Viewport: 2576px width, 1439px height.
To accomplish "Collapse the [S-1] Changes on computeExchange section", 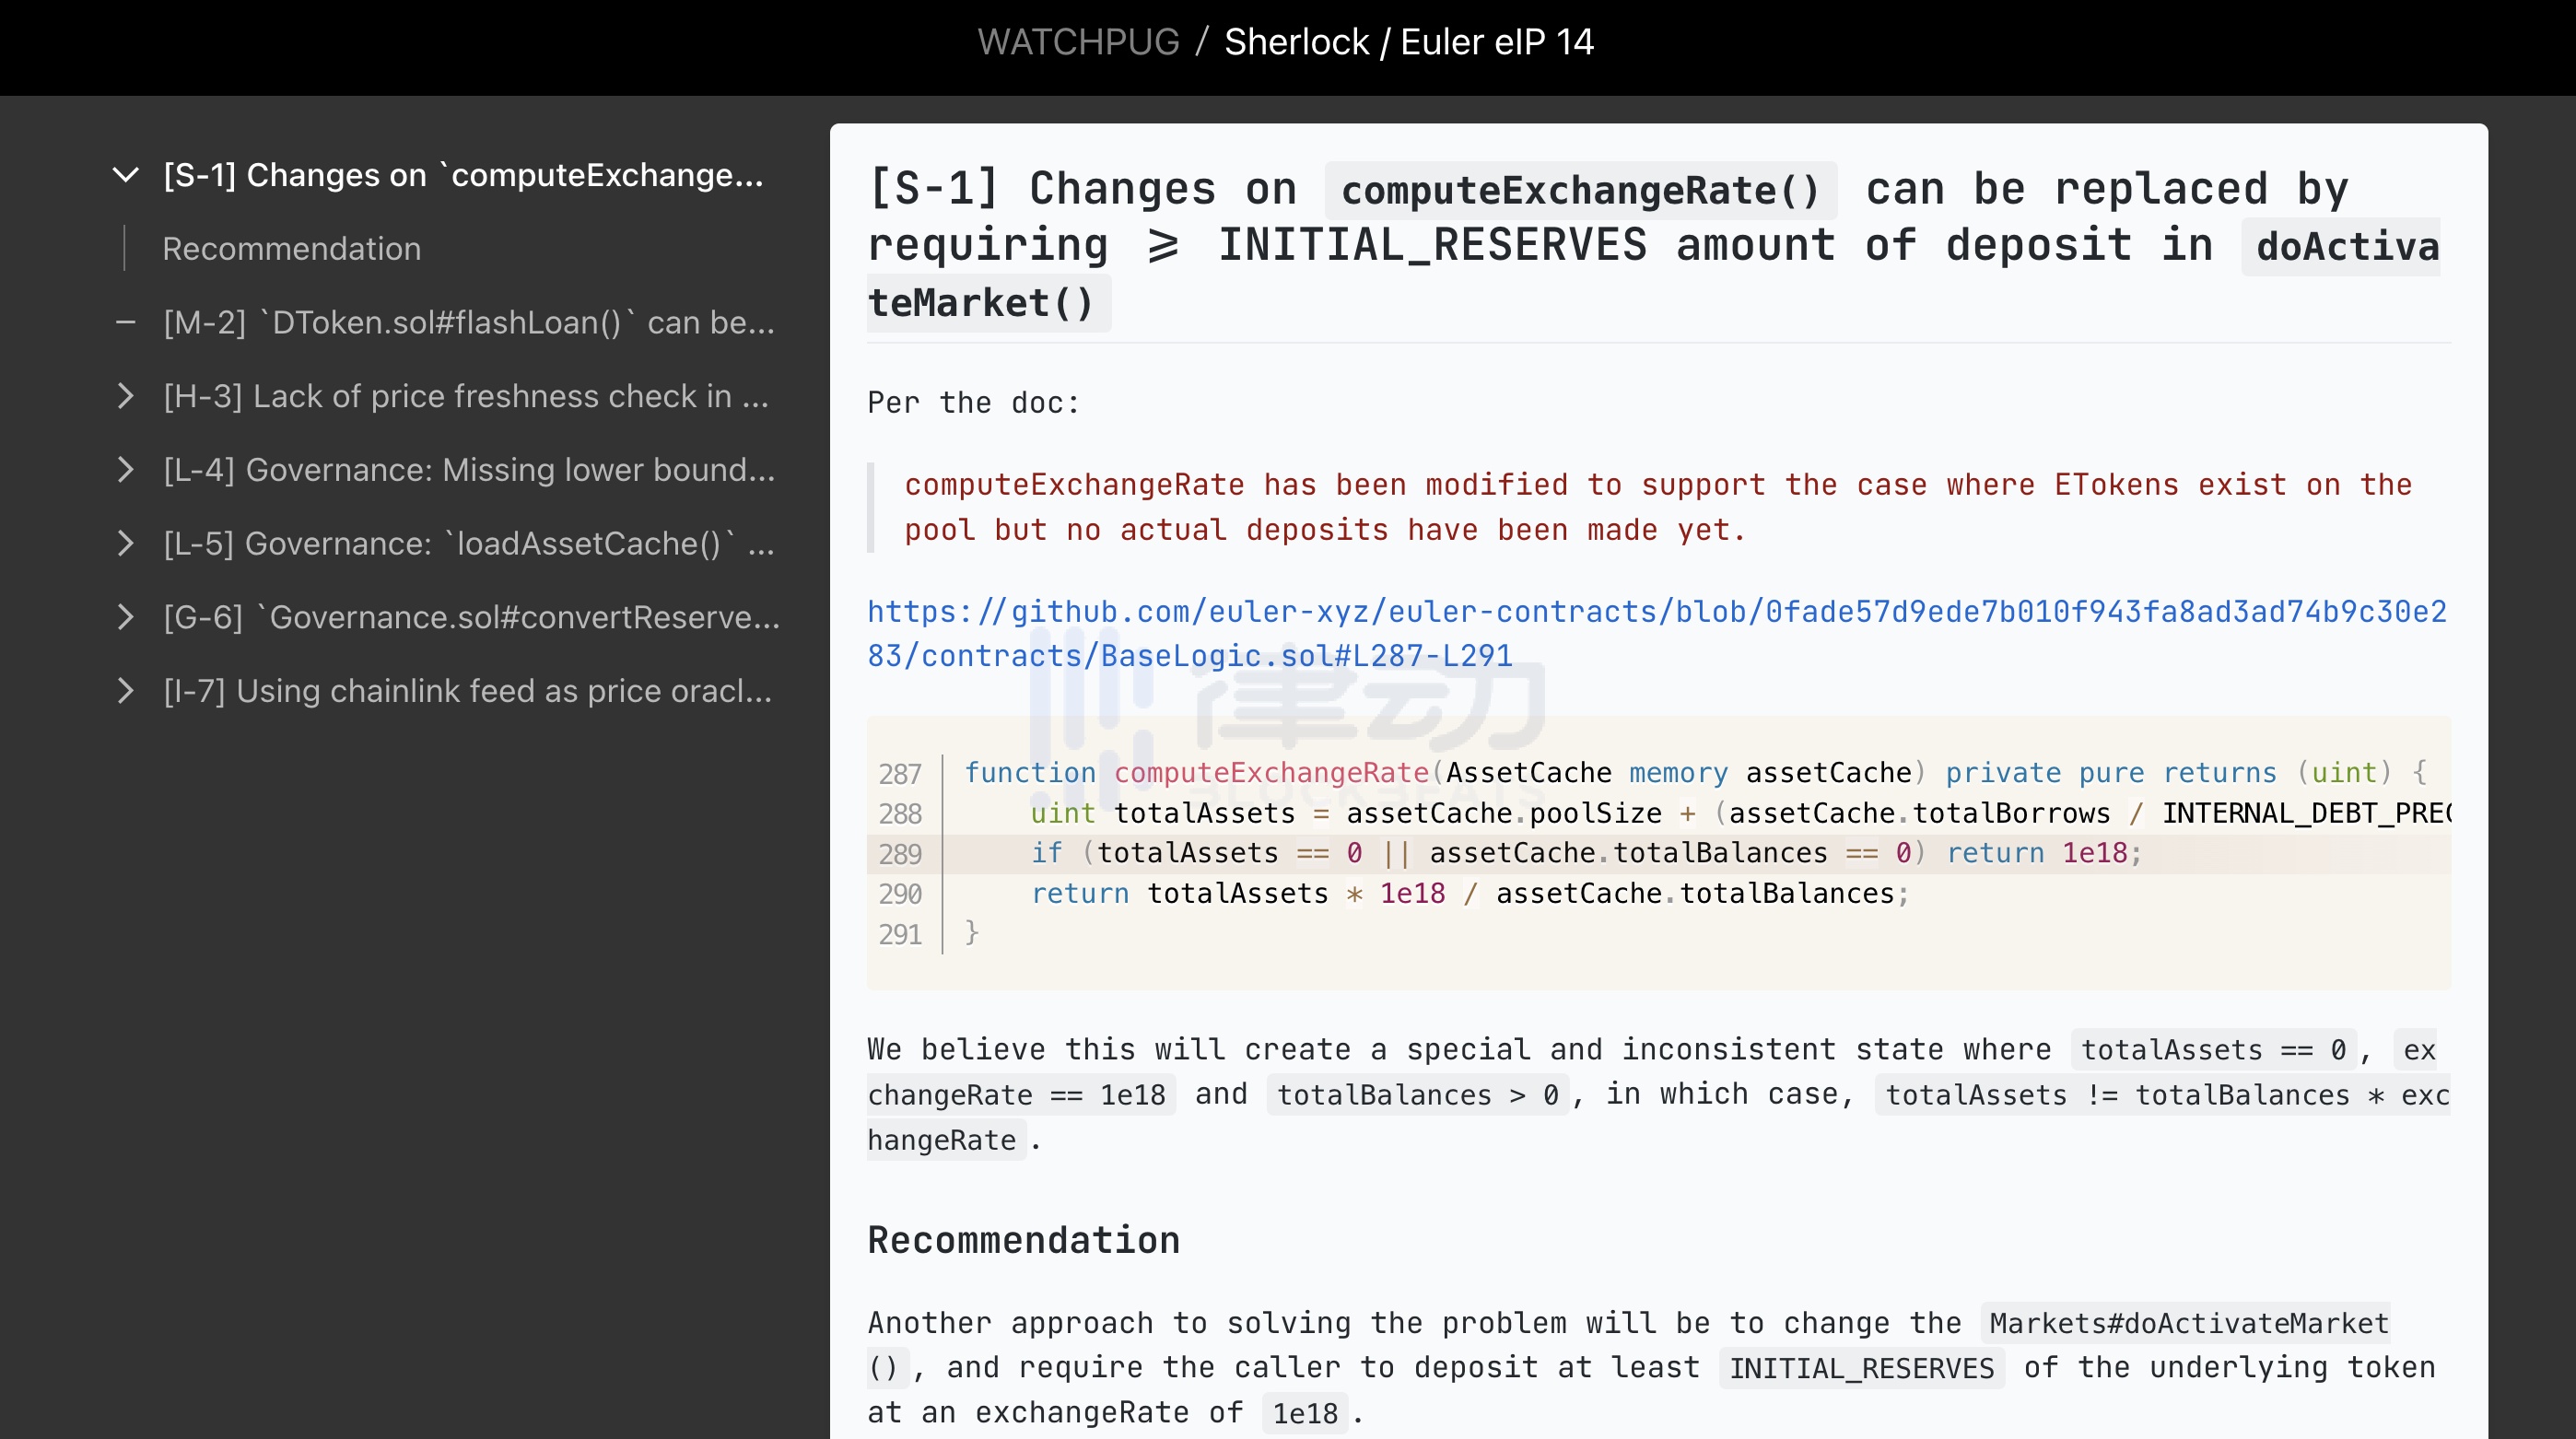I will [125, 175].
